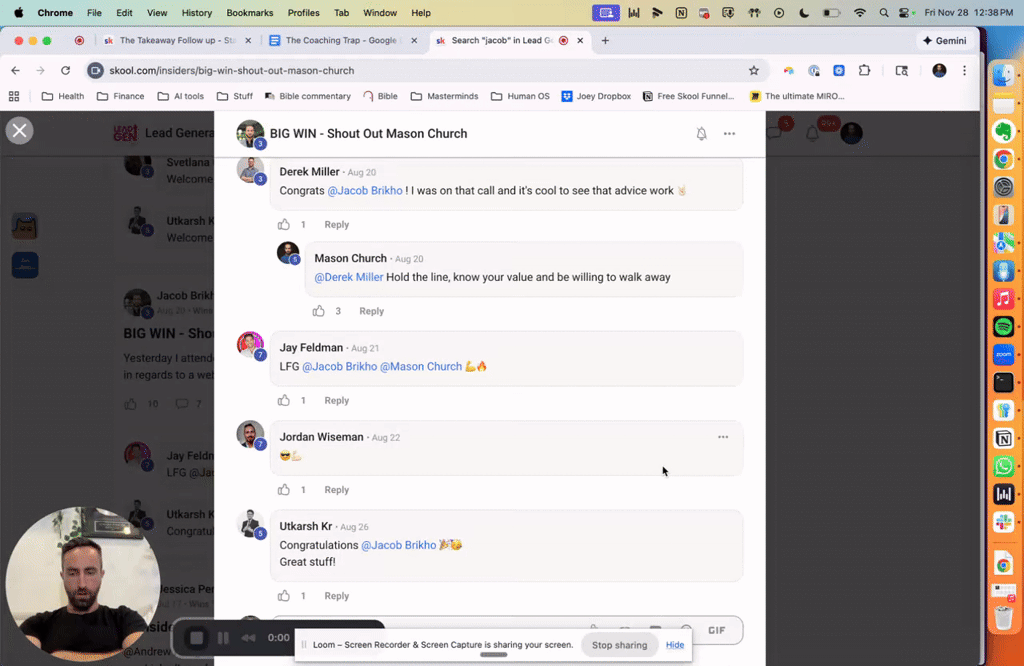The height and width of the screenshot is (666, 1024).
Task: Like Jordan Wiseman's comment
Action: tap(283, 490)
